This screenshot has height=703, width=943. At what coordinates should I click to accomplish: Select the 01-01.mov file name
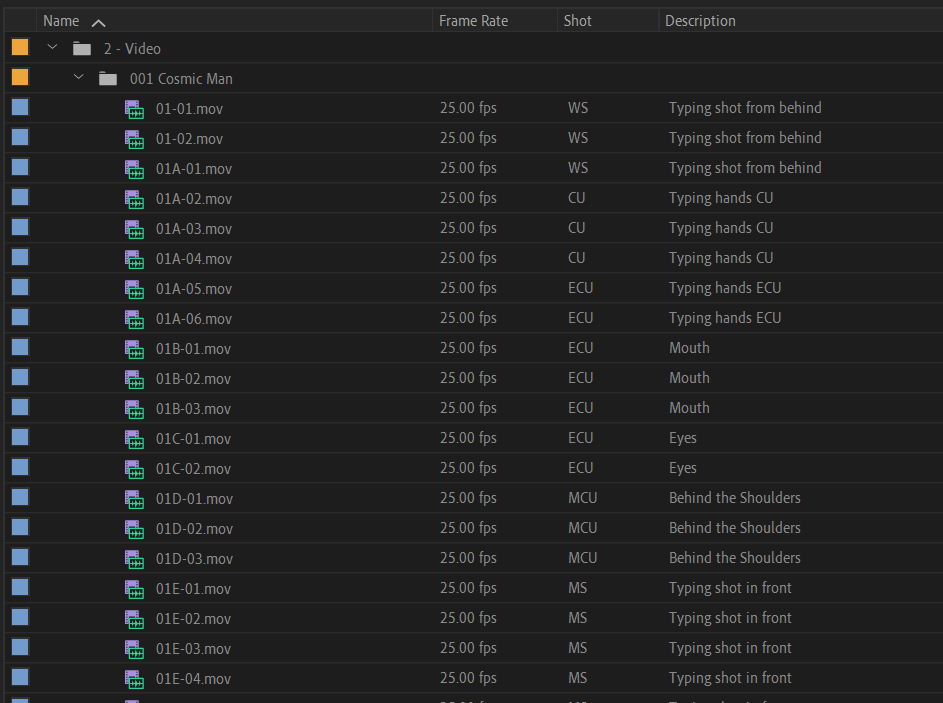(189, 109)
